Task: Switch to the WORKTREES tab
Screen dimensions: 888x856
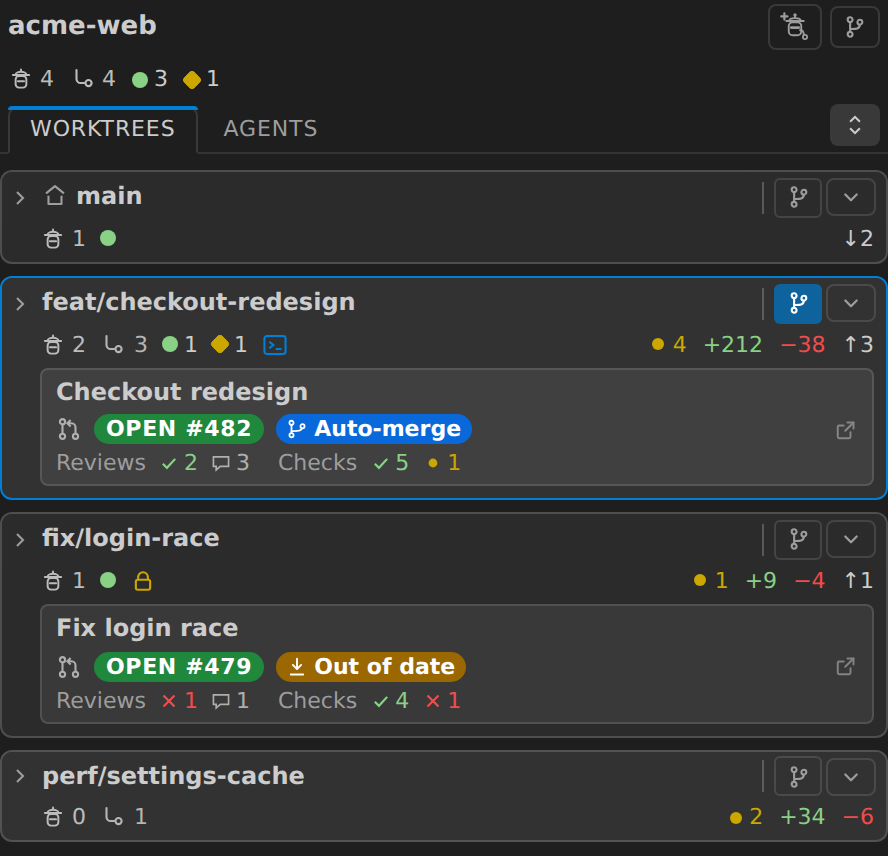Action: click(x=103, y=129)
